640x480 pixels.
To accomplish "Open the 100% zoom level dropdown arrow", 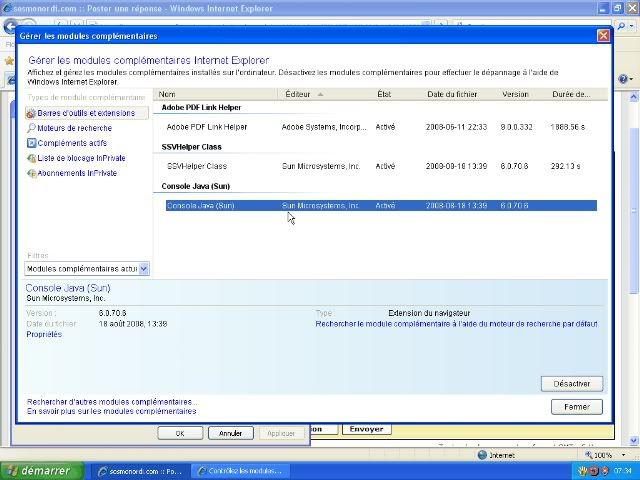I will 623,455.
